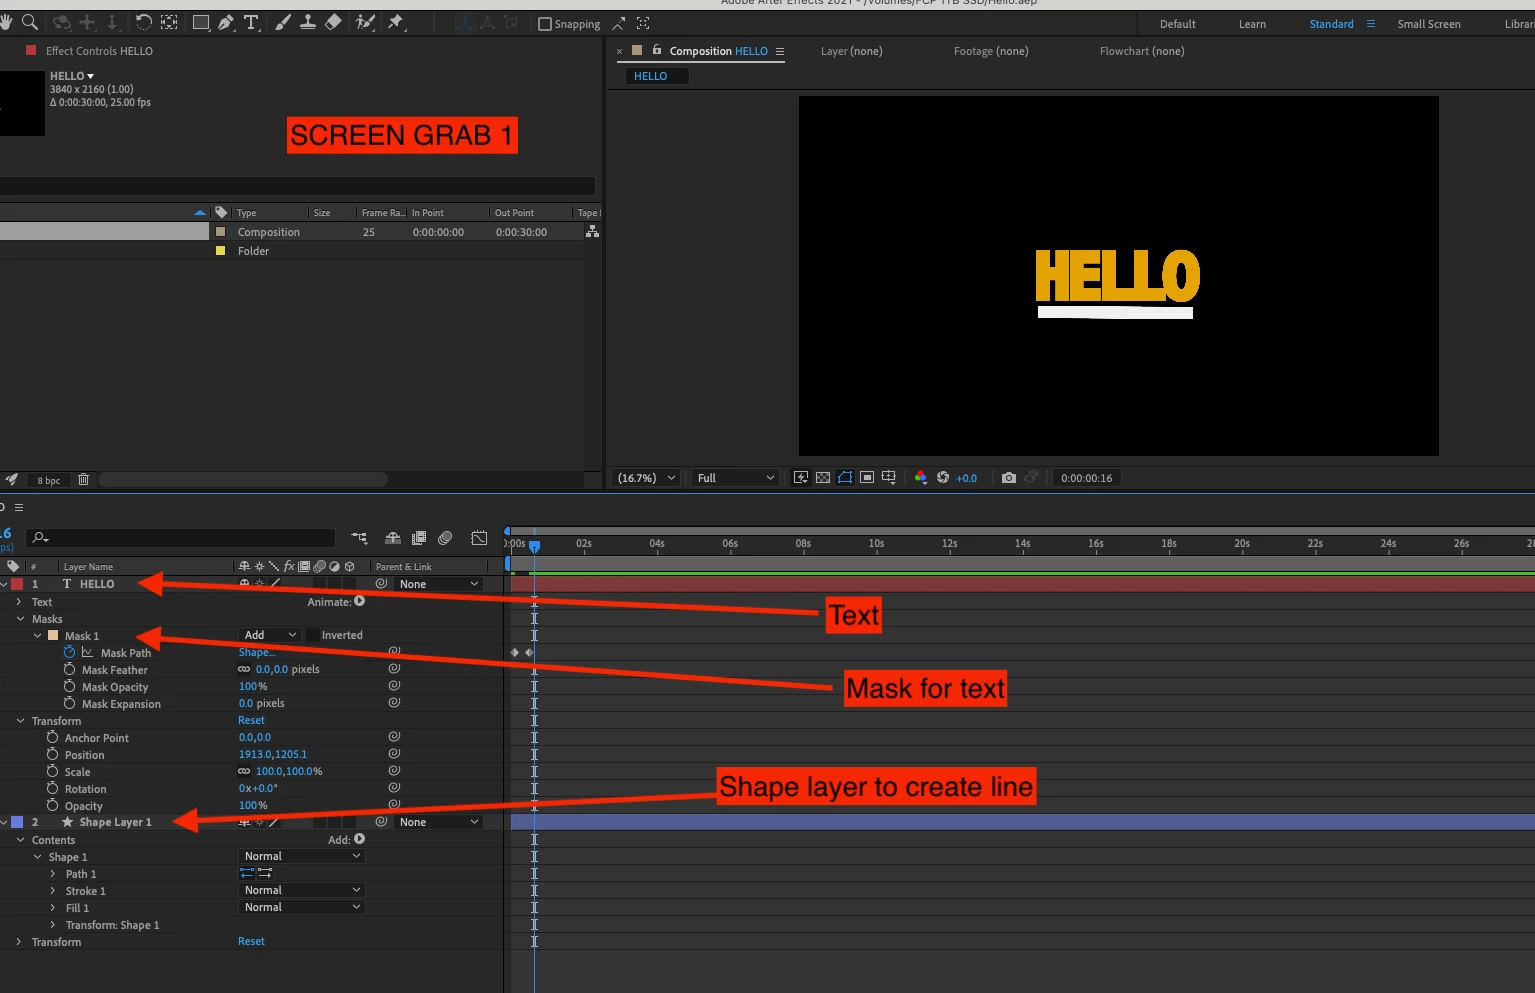Switch to Learn workspace

click(1252, 24)
